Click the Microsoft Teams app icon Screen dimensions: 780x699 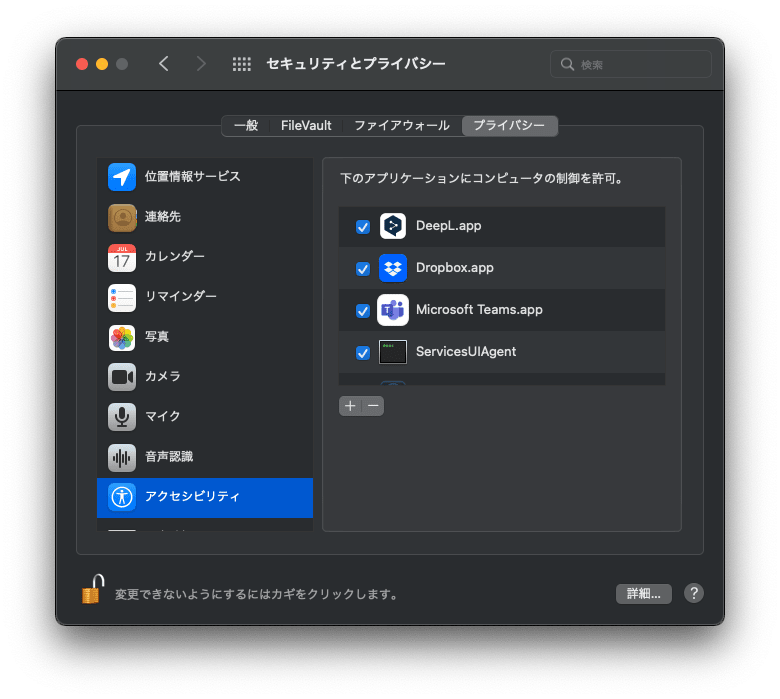[393, 310]
